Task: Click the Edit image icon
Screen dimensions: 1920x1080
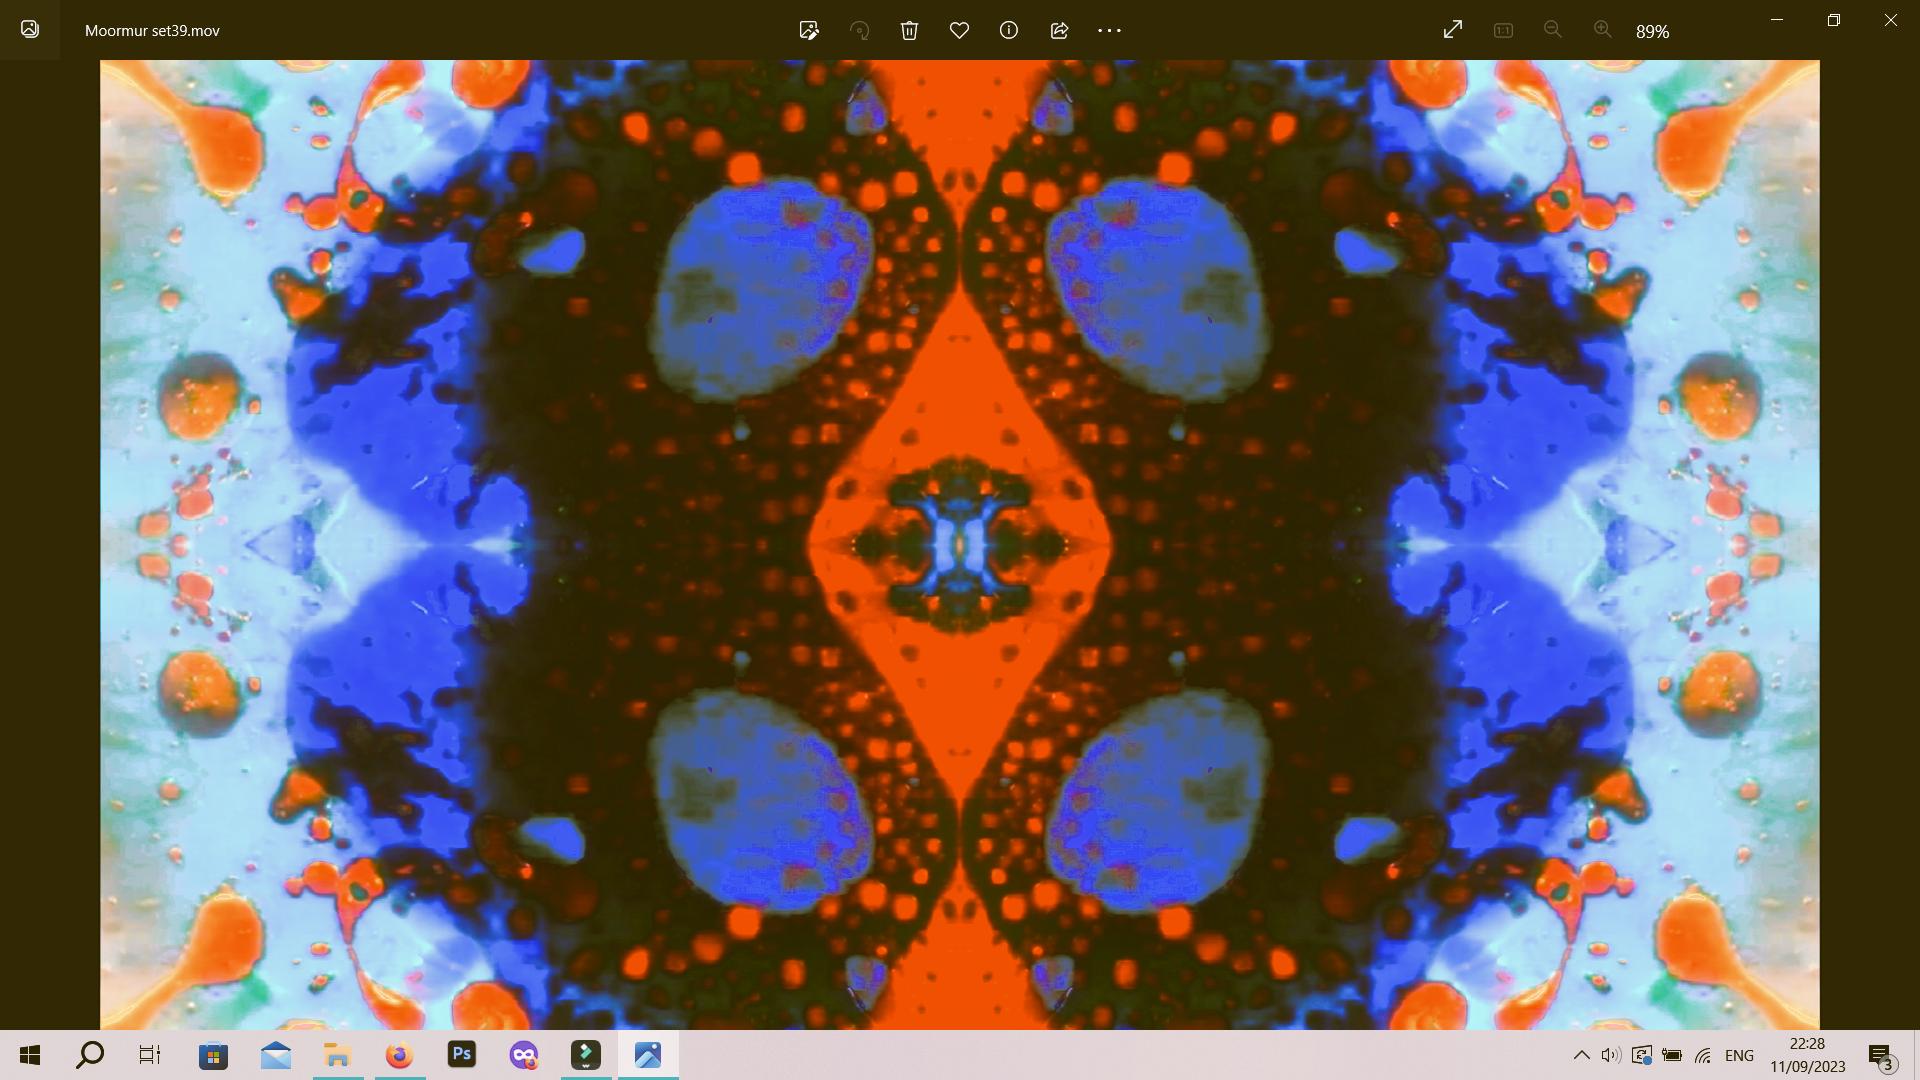Action: click(809, 31)
